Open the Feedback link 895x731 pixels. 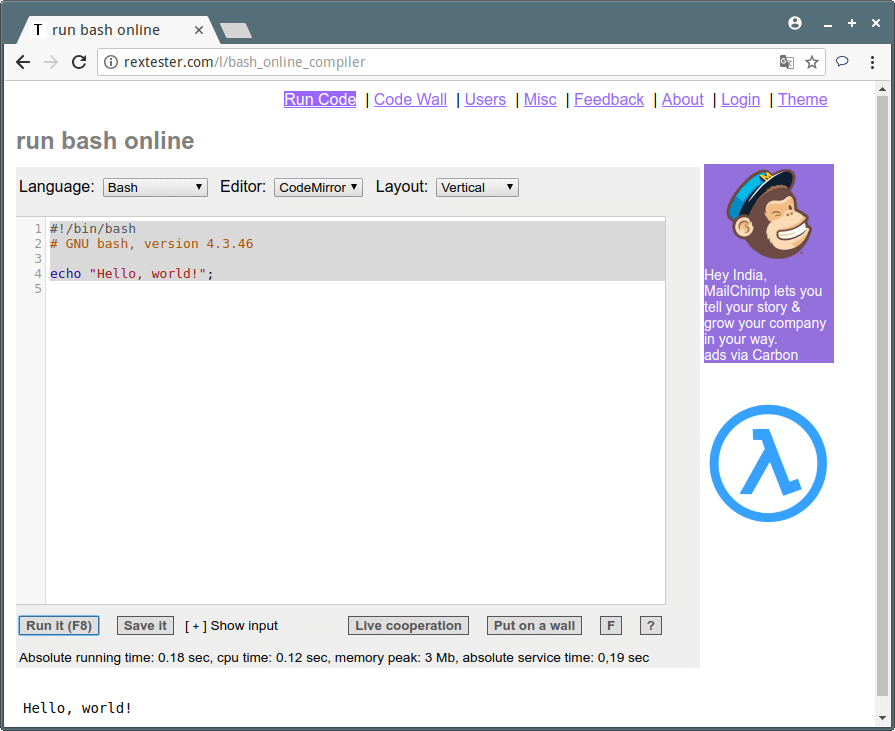tap(609, 99)
